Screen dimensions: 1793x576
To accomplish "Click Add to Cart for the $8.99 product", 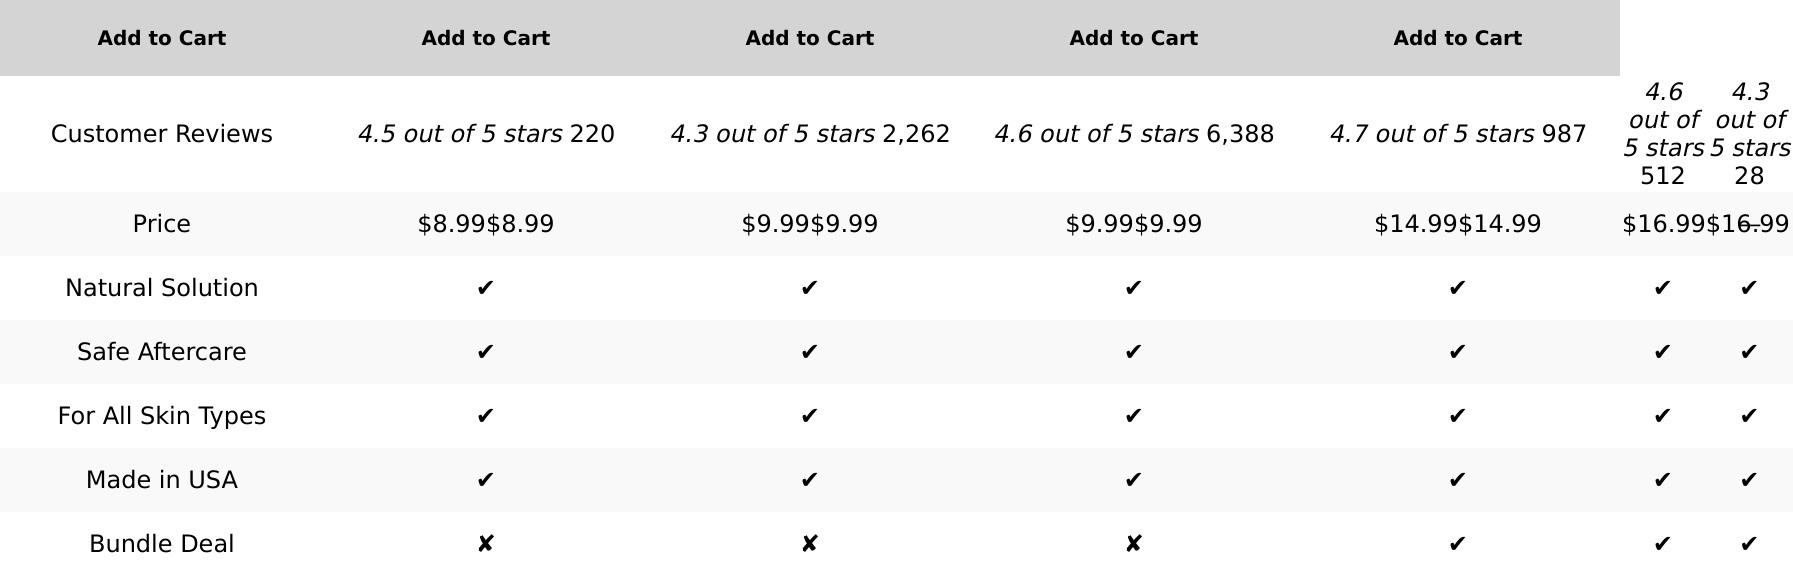I will (x=485, y=38).
